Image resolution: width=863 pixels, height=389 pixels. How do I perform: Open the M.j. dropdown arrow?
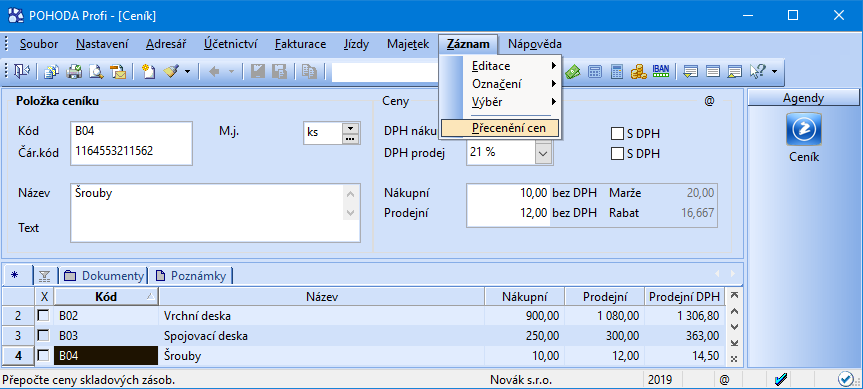point(350,128)
